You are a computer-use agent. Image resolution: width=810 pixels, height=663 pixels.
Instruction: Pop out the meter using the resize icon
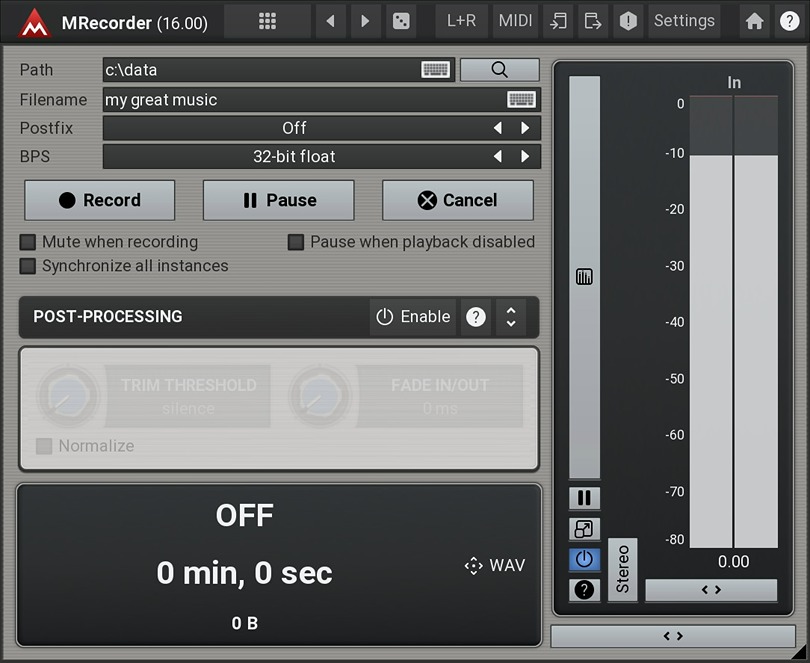584,528
